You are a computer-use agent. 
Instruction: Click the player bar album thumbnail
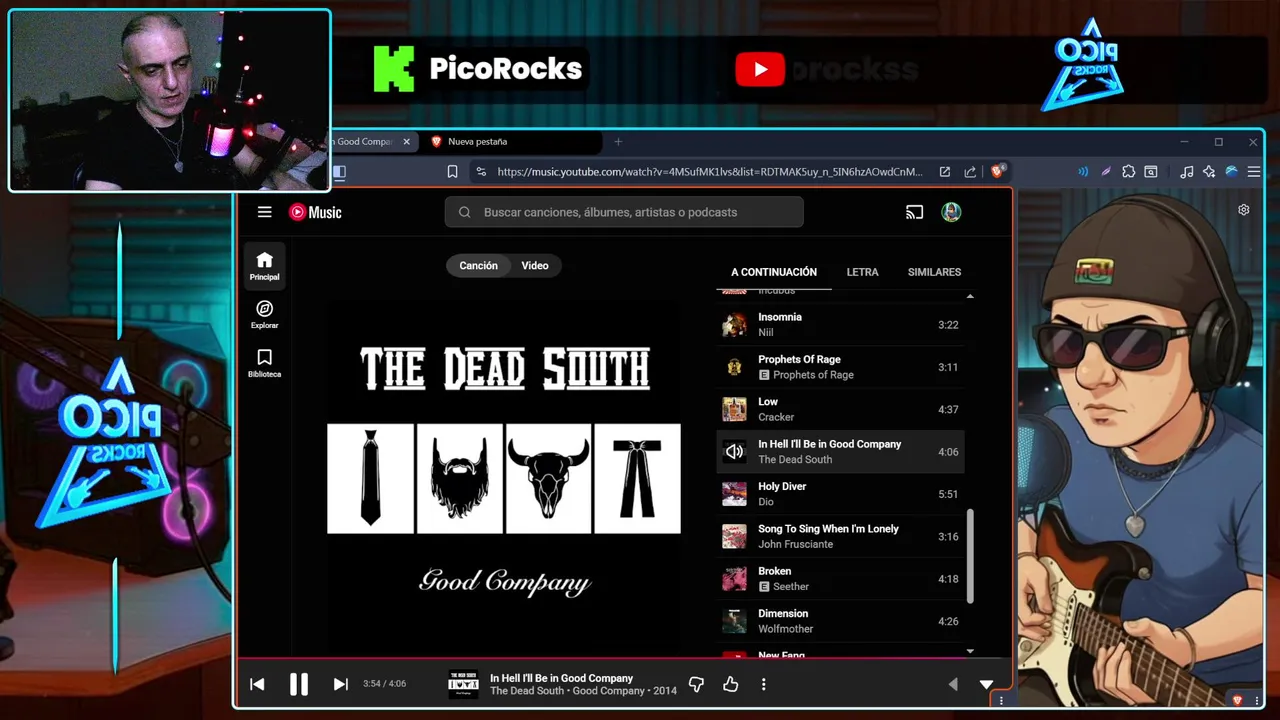click(x=463, y=684)
